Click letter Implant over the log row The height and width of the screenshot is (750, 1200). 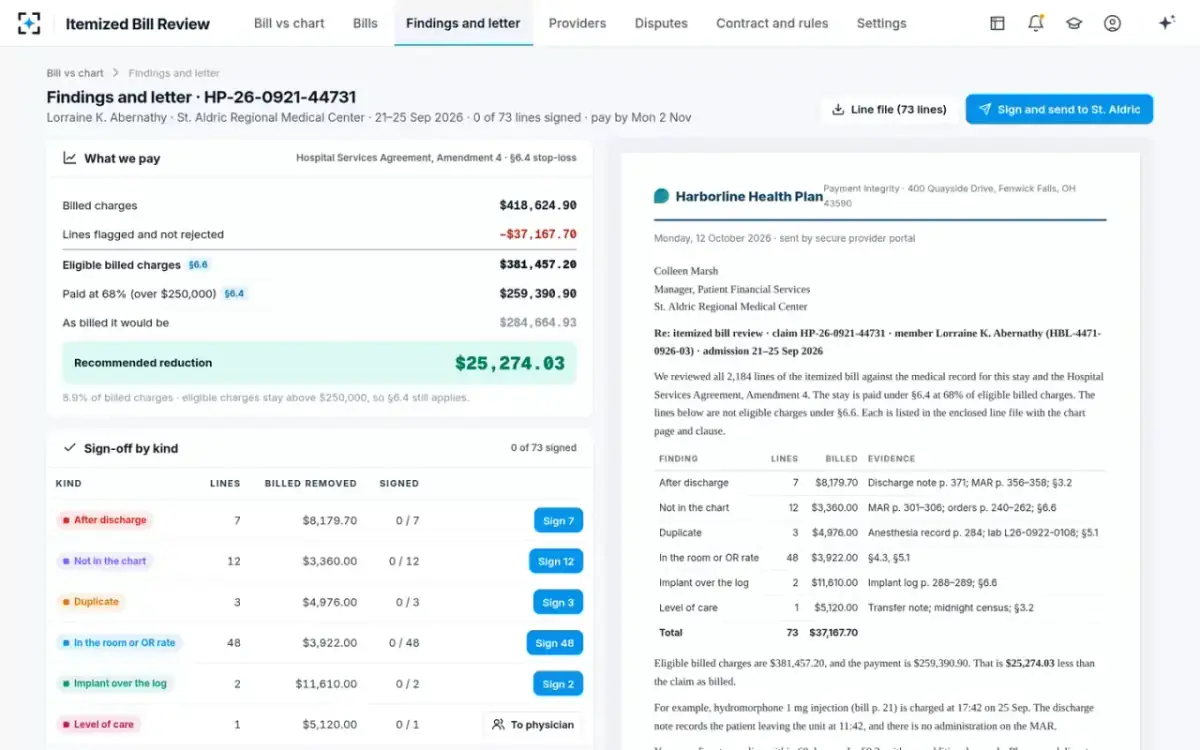[880, 583]
